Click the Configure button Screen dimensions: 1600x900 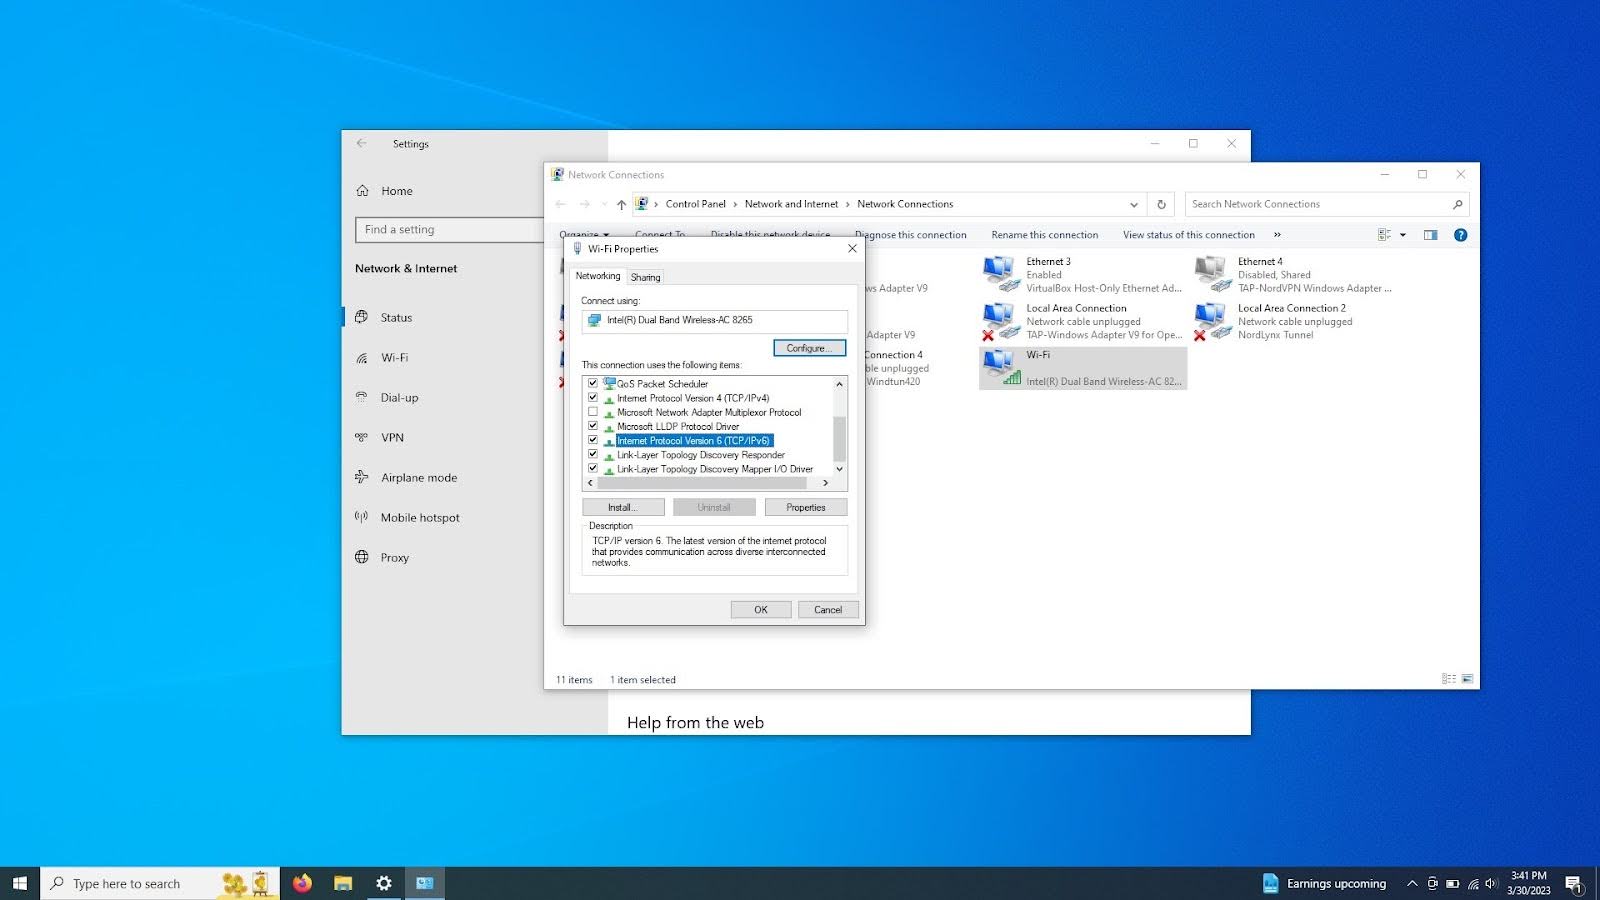click(x=809, y=348)
